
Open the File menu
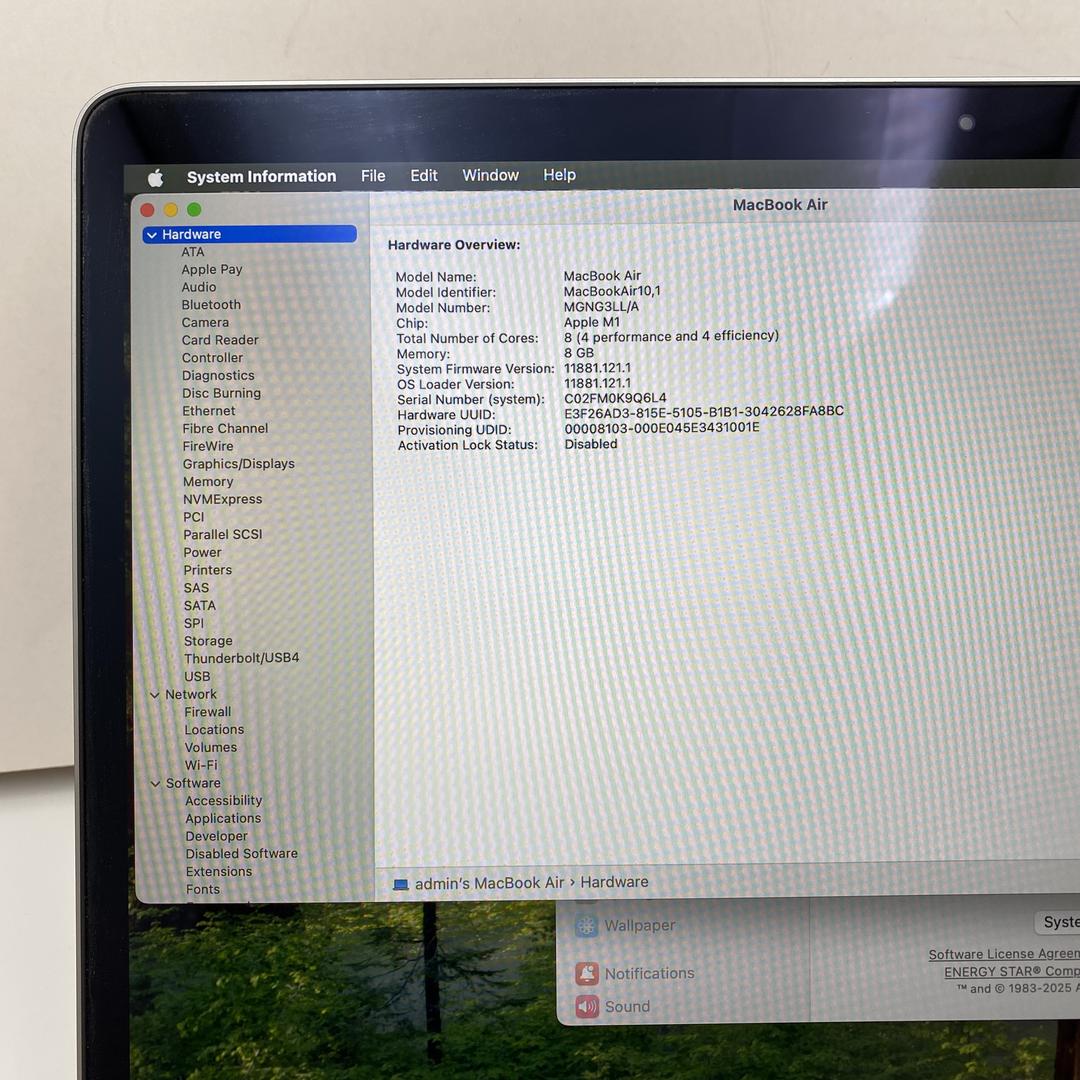pos(373,176)
